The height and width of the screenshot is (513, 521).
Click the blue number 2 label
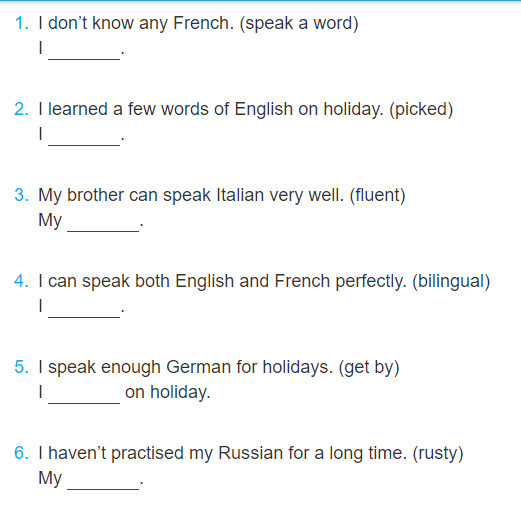point(22,109)
